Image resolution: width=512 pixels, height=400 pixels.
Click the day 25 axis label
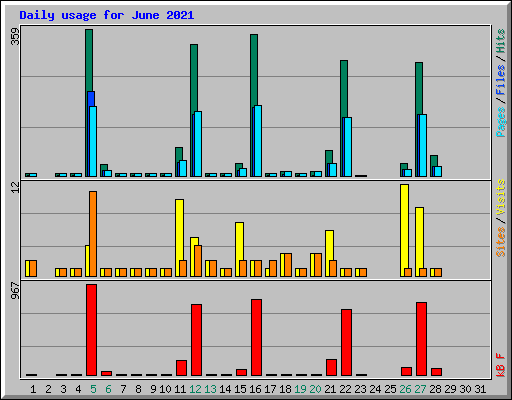click(x=390, y=389)
